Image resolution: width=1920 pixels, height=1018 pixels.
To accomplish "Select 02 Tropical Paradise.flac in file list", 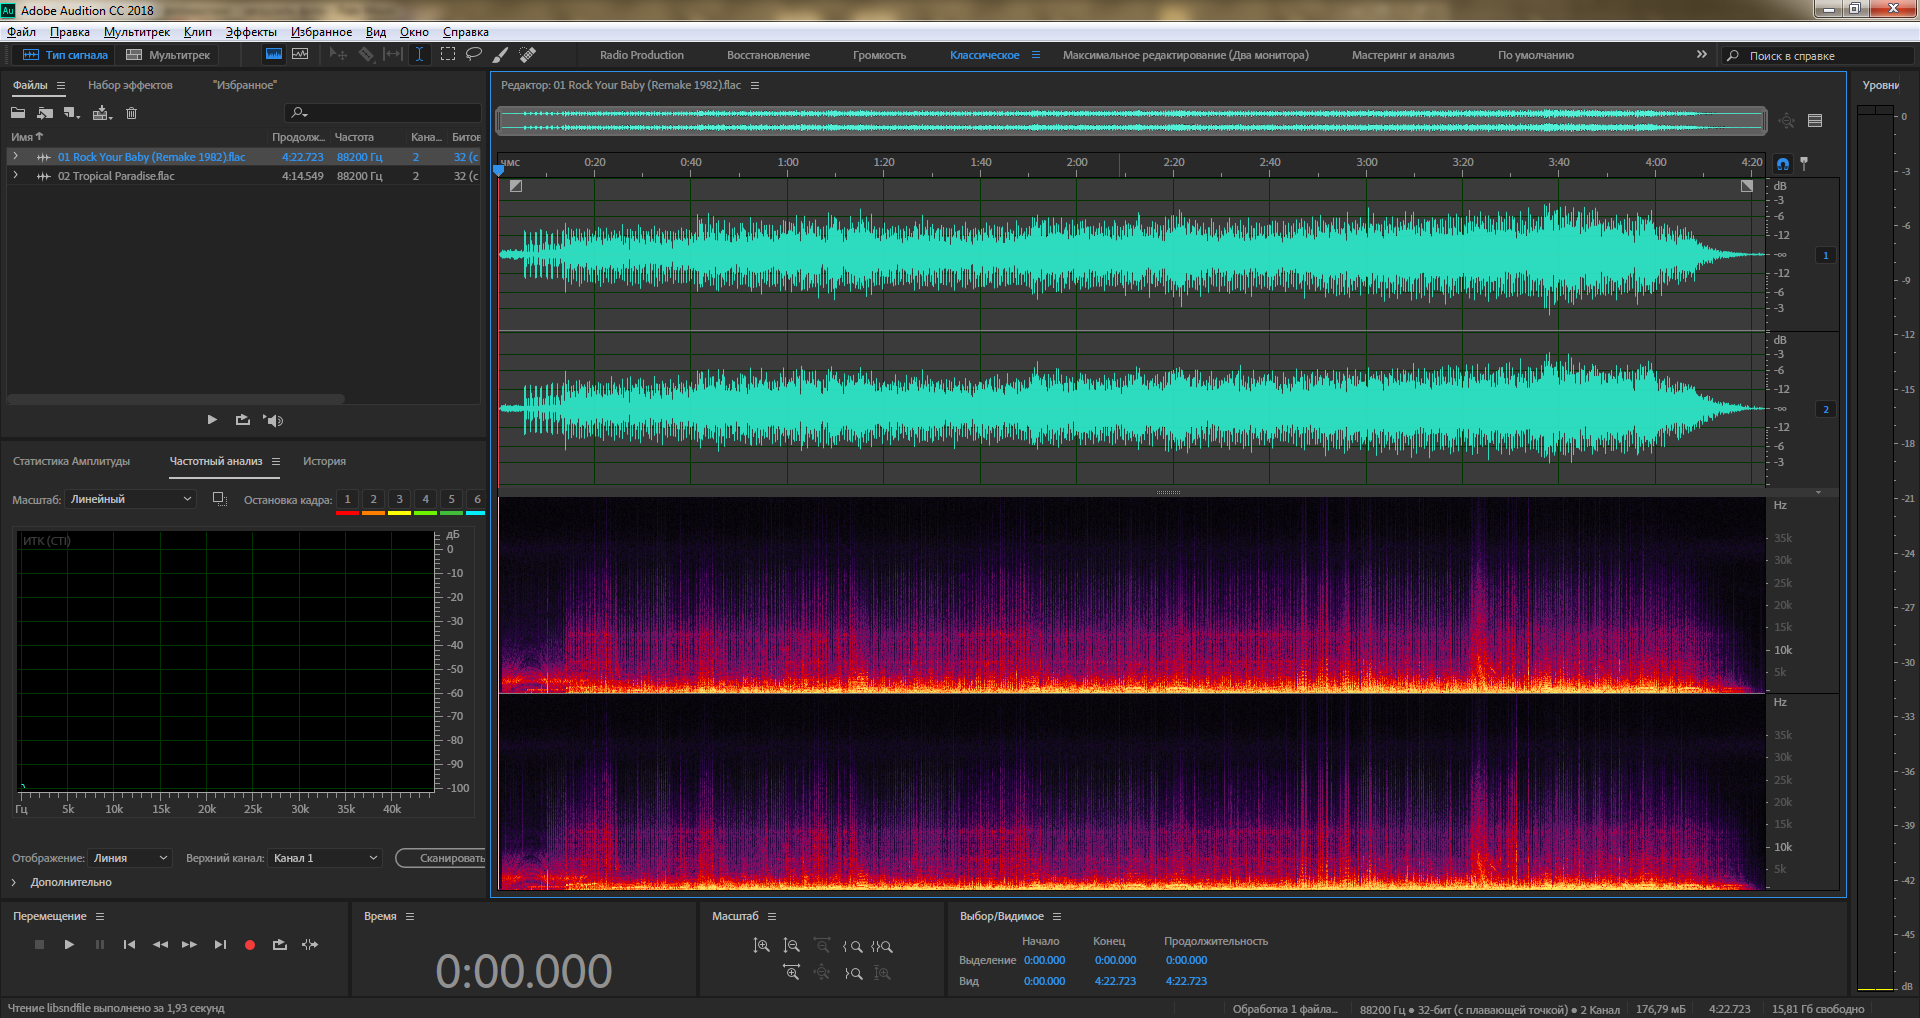I will pyautogui.click(x=116, y=176).
